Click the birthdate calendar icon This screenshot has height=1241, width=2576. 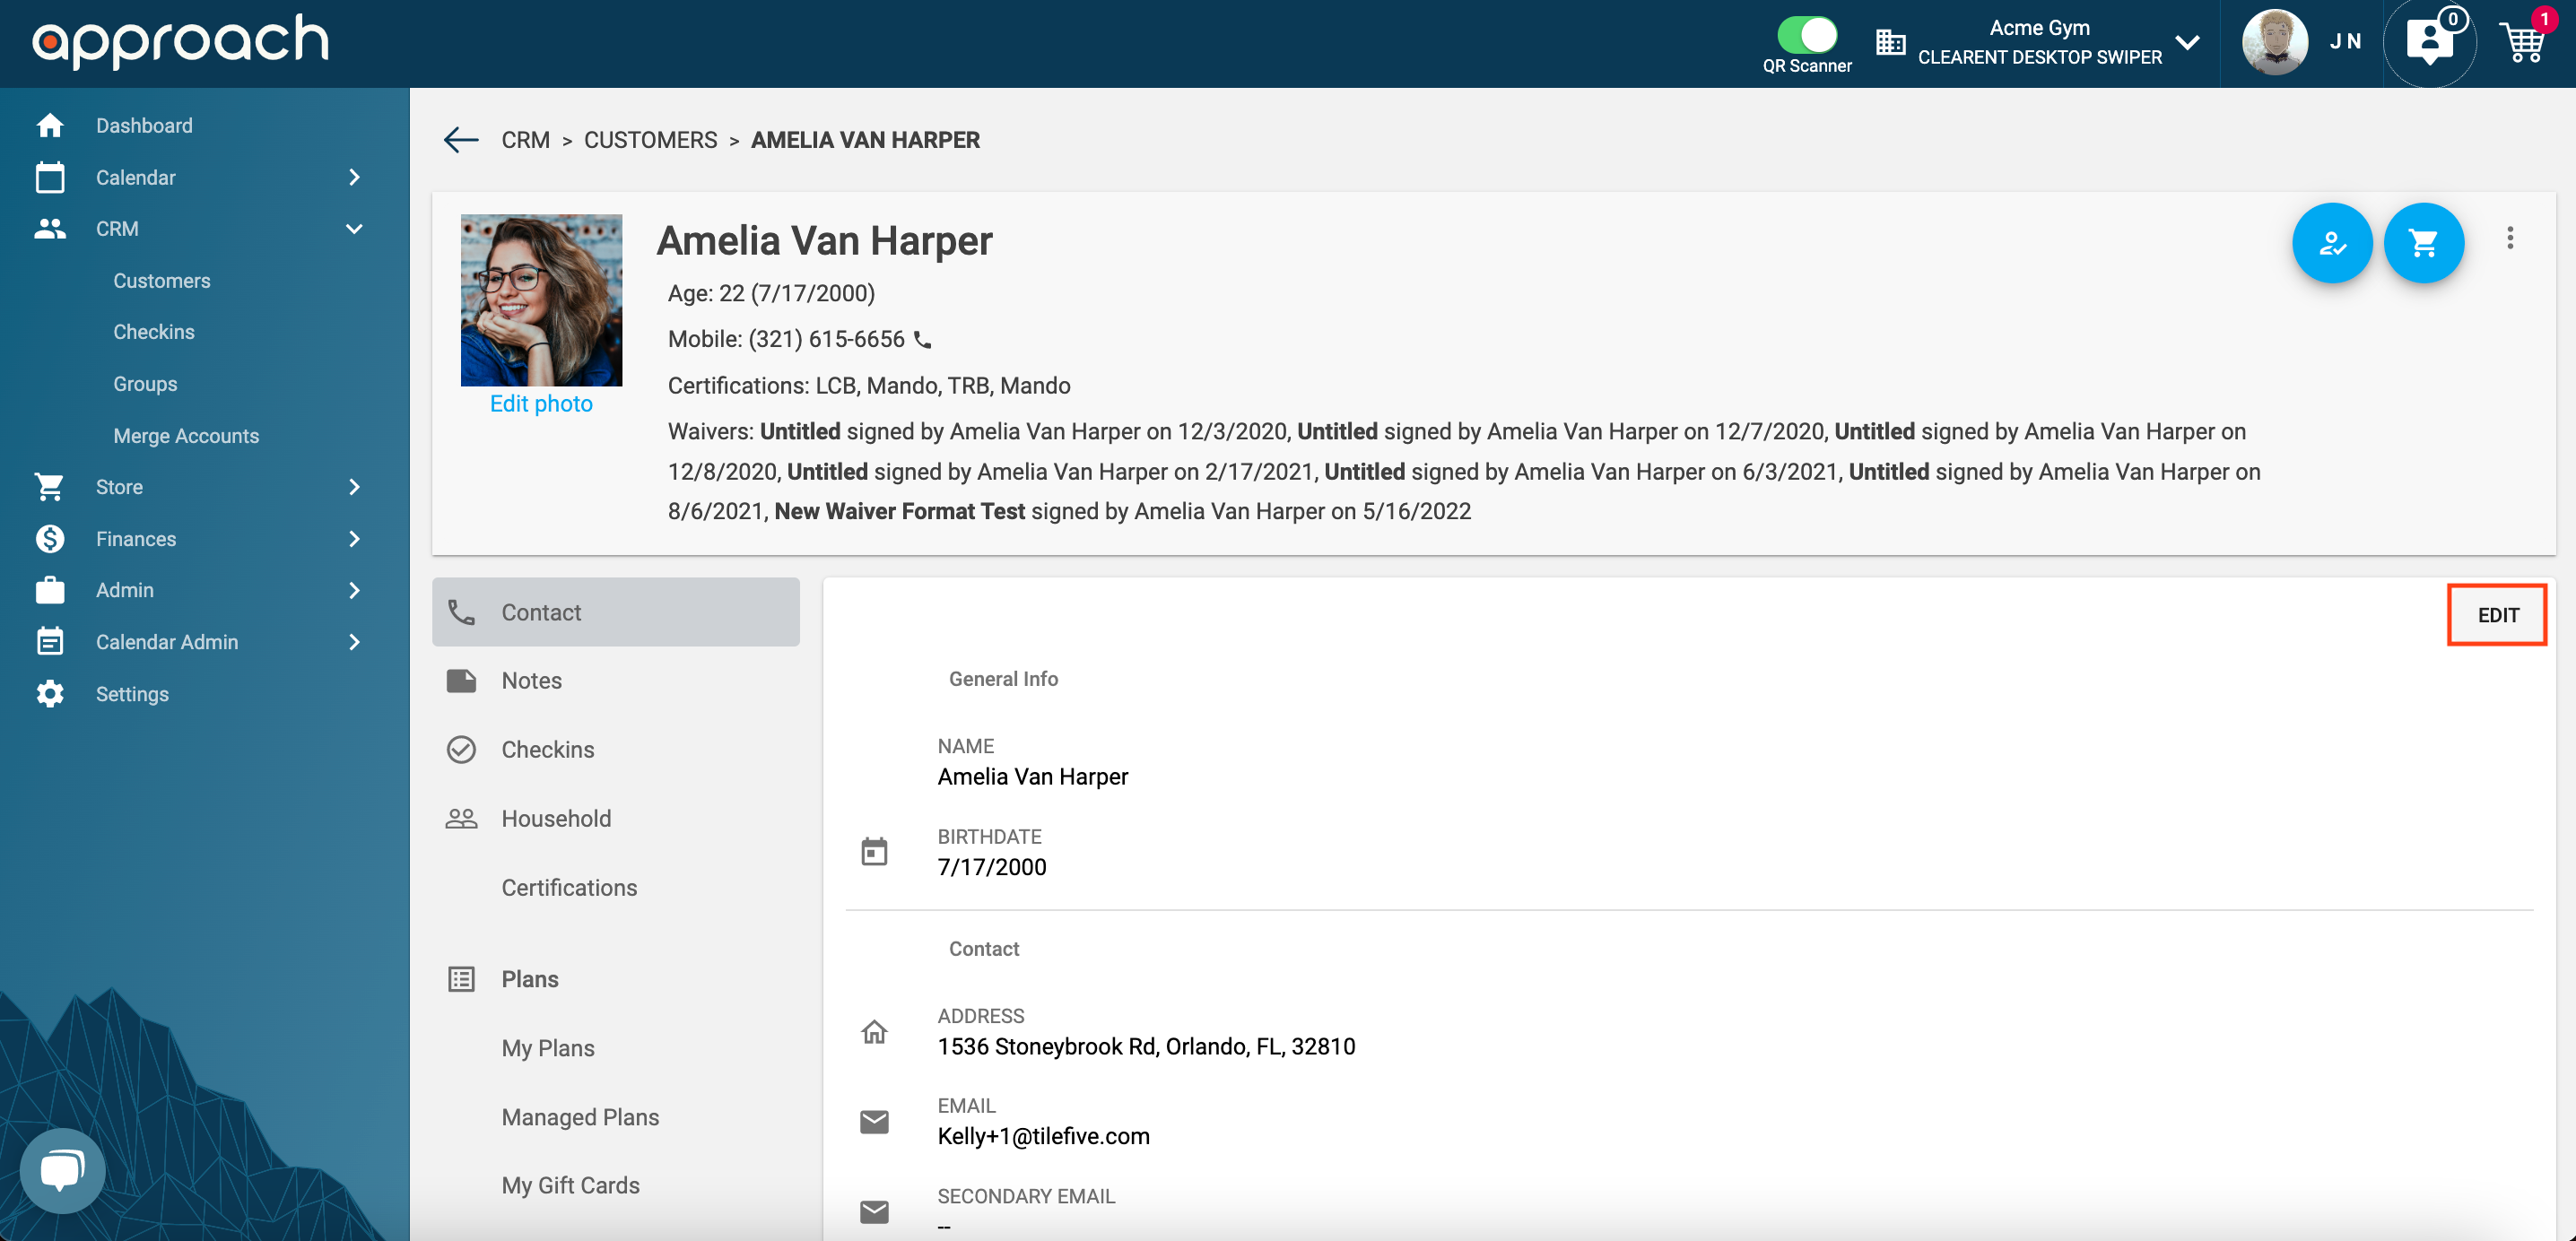click(x=874, y=852)
